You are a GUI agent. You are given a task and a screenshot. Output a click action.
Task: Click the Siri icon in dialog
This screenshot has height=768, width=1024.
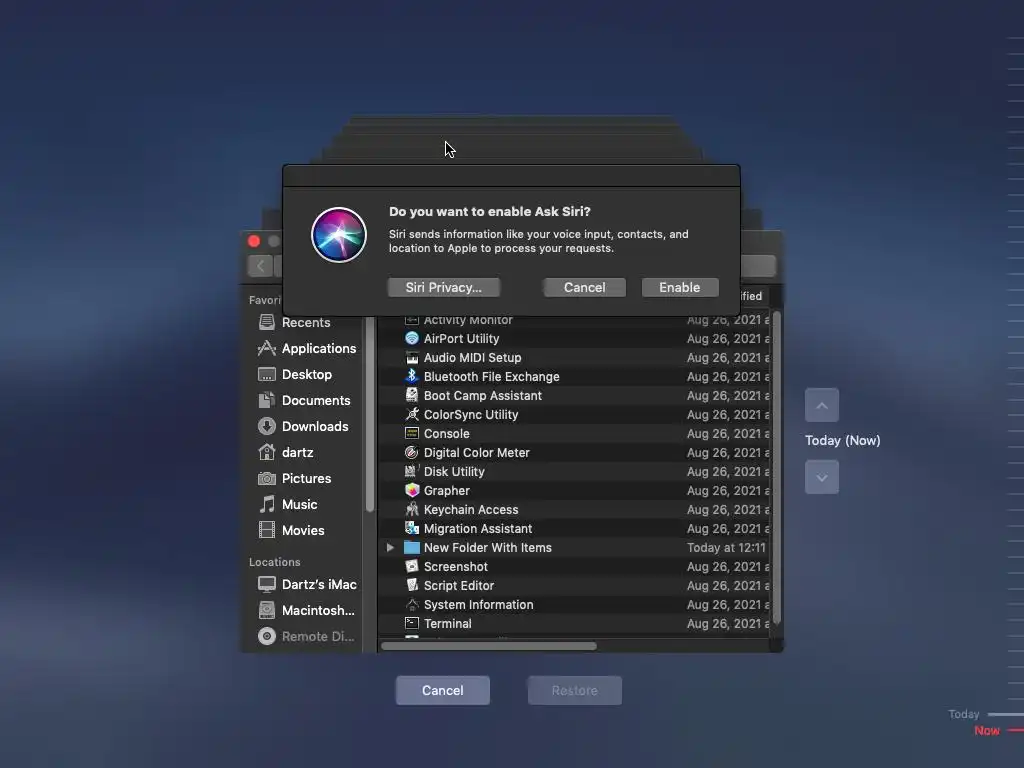coord(338,234)
